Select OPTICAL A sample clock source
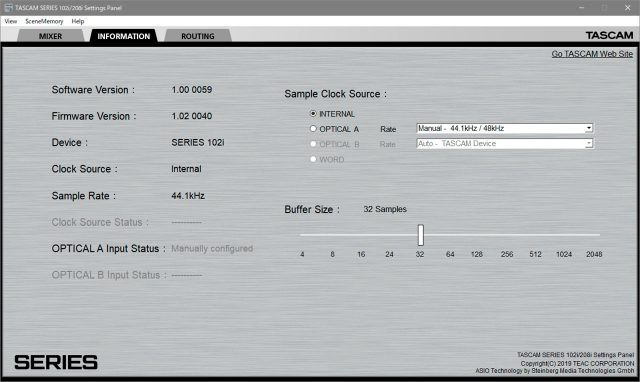 coord(313,129)
